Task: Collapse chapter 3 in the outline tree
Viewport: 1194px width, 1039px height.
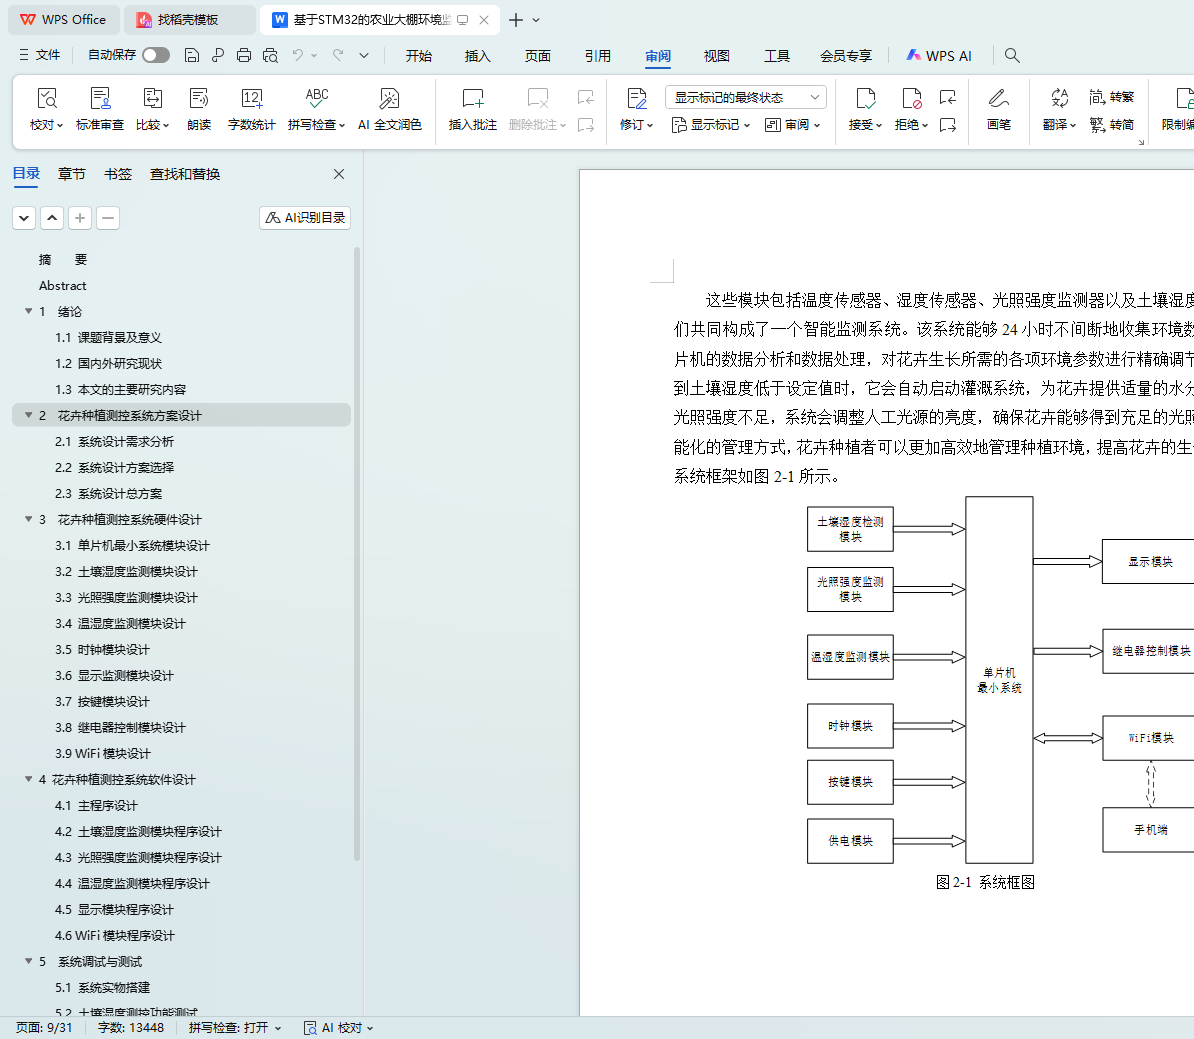Action: click(x=29, y=519)
